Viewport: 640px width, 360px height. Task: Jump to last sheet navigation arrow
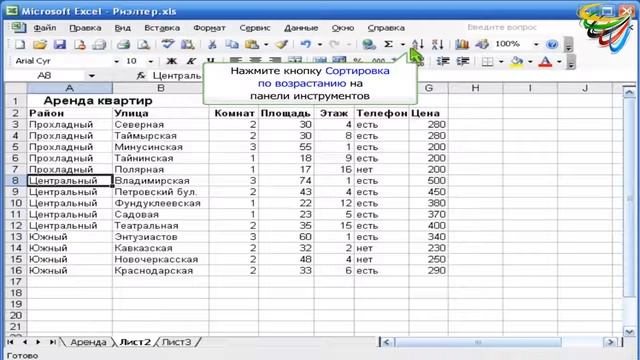(x=53, y=342)
